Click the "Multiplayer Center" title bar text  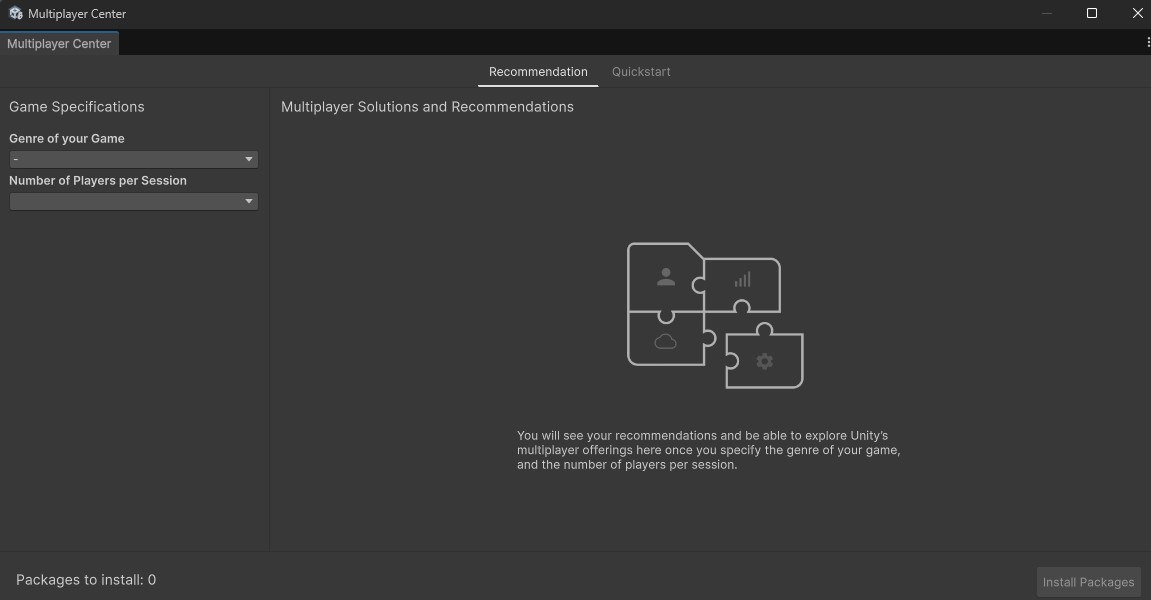pos(77,14)
